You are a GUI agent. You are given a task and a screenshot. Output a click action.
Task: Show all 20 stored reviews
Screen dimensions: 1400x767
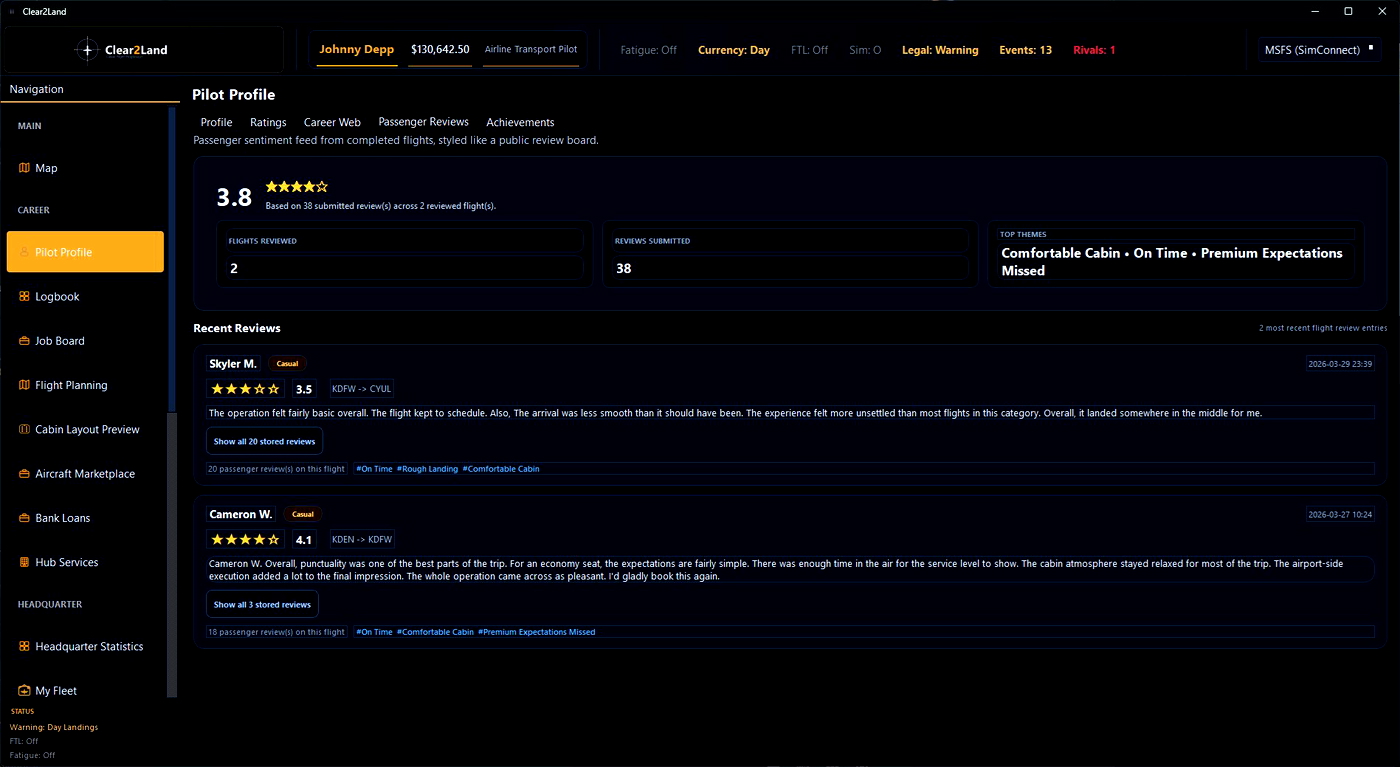264,441
